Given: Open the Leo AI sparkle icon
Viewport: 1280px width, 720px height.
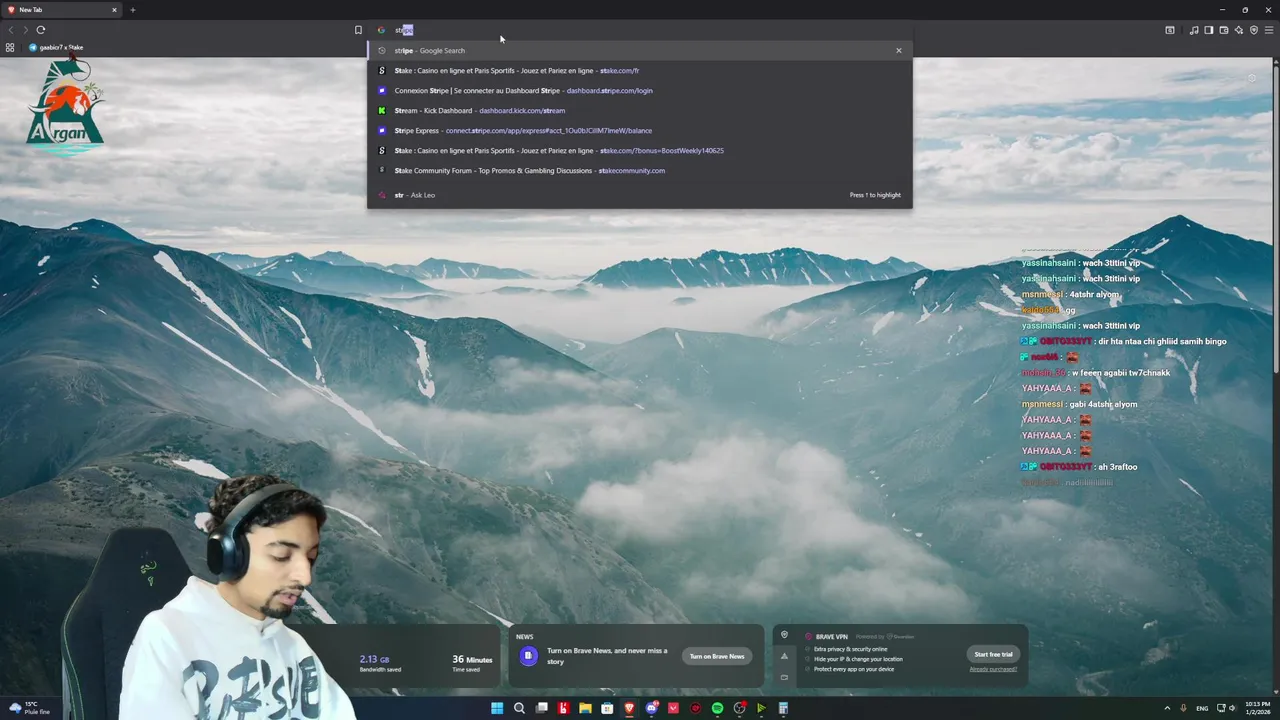Looking at the screenshot, I should (x=1239, y=30).
